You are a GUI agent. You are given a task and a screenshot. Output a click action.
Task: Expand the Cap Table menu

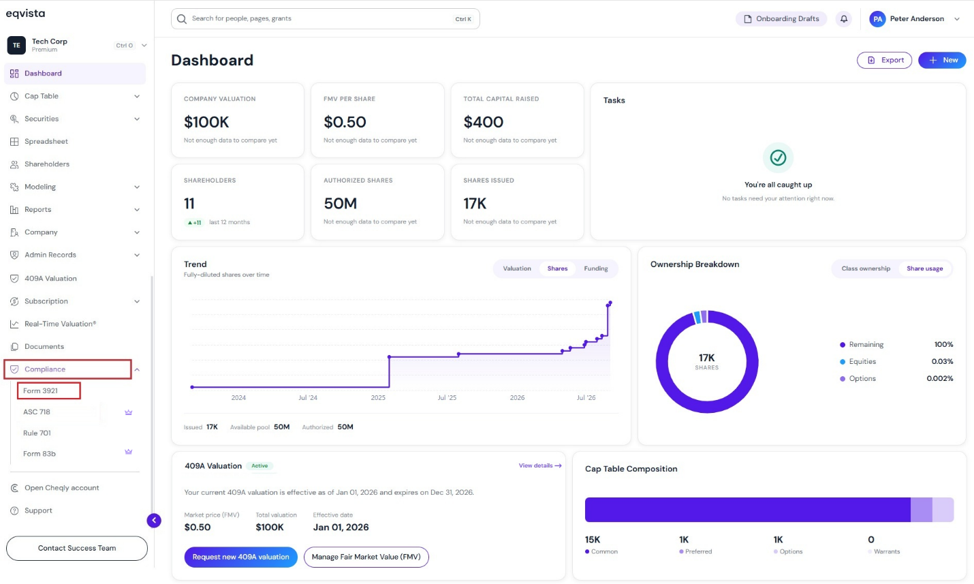pos(137,96)
